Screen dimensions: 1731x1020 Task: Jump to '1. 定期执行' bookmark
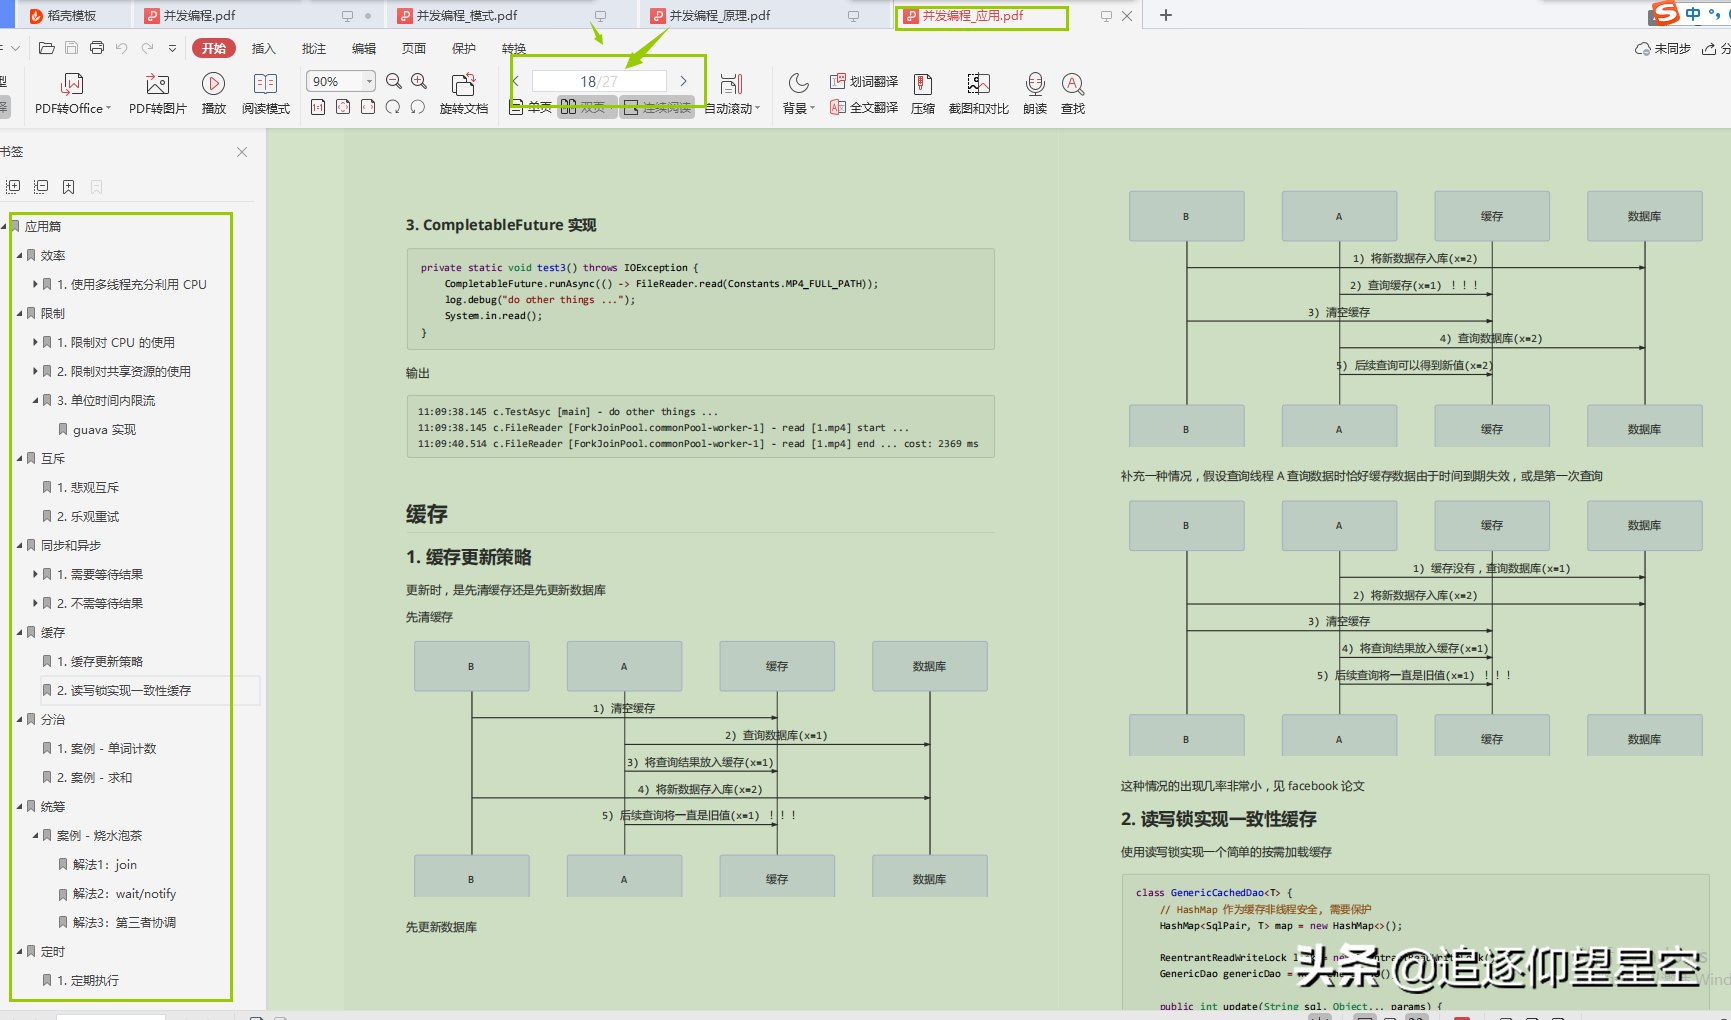[88, 981]
